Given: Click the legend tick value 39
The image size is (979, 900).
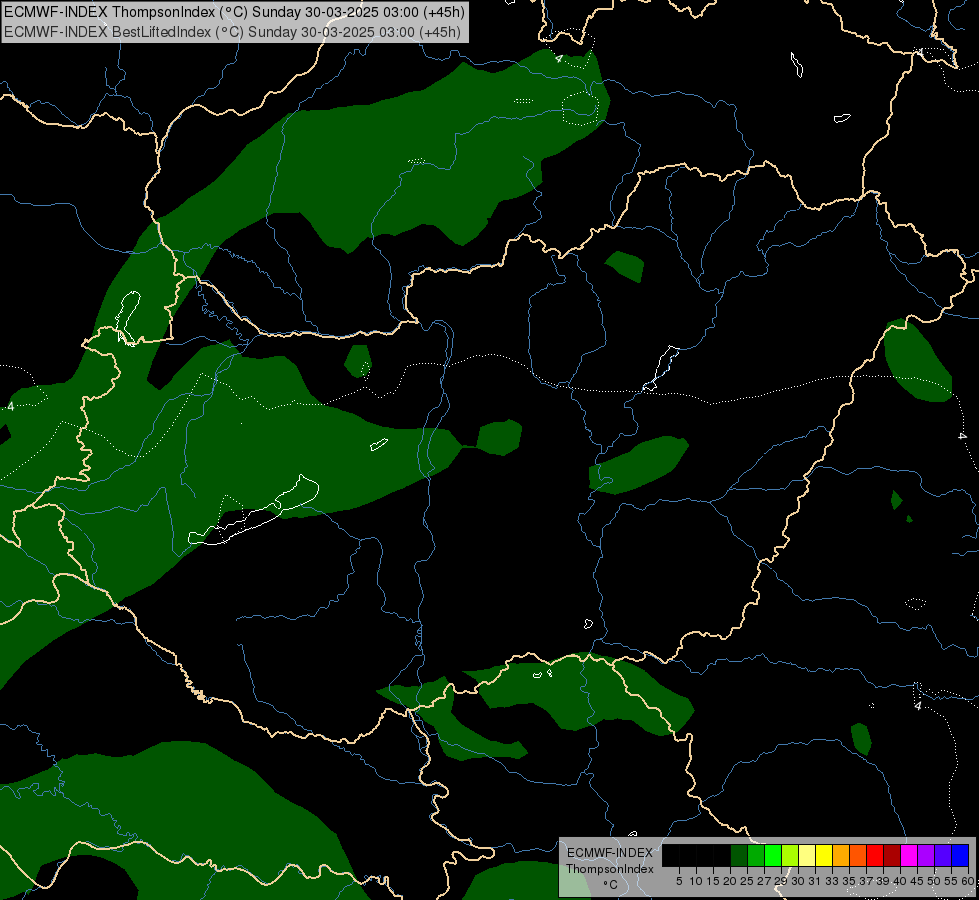Looking at the screenshot, I should (883, 881).
